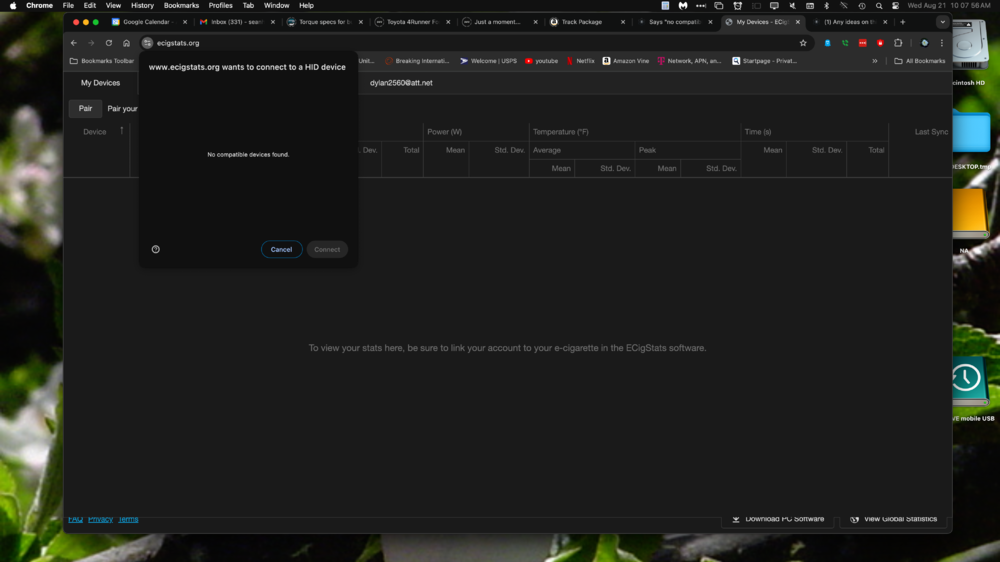Open the My Devices page tab

point(100,83)
